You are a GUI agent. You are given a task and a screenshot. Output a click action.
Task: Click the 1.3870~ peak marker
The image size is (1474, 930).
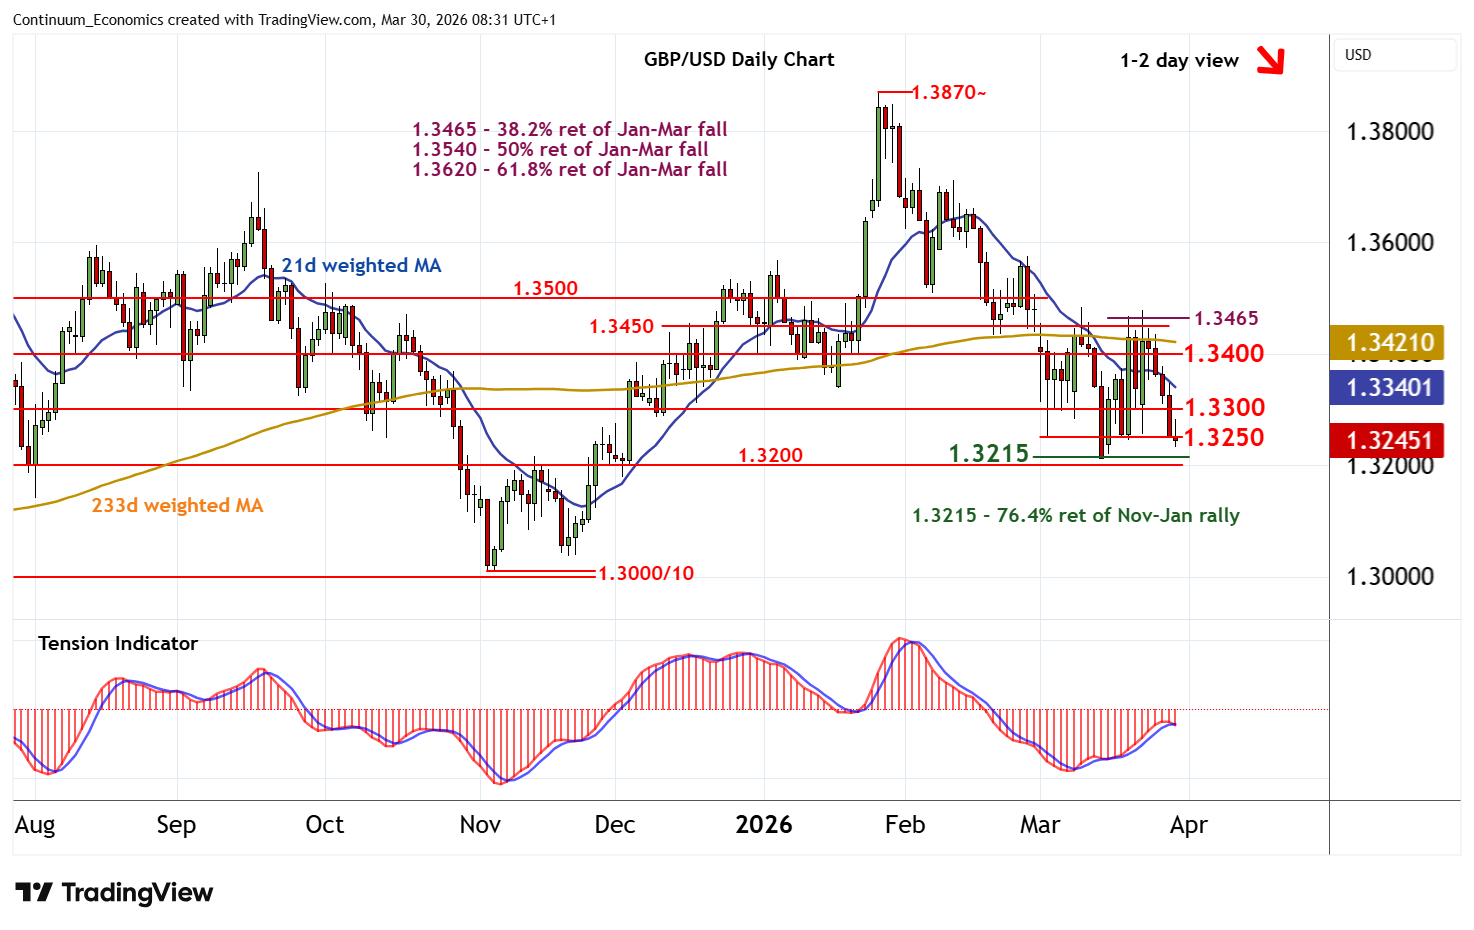(948, 92)
